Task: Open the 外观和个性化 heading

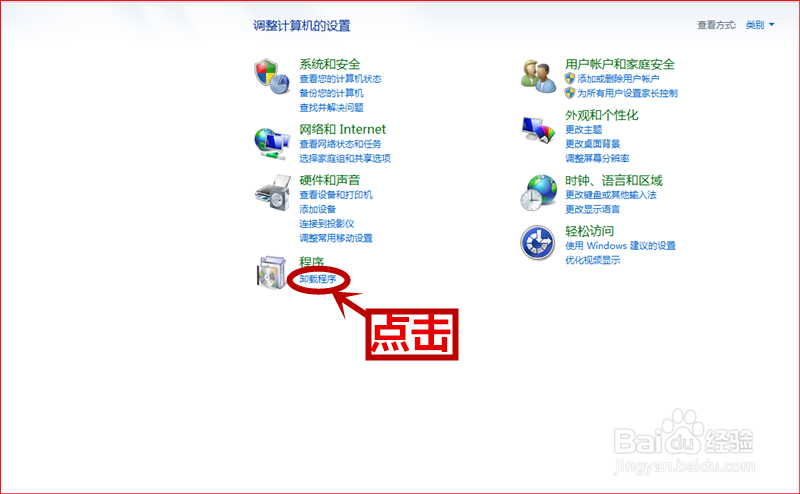Action: click(602, 115)
